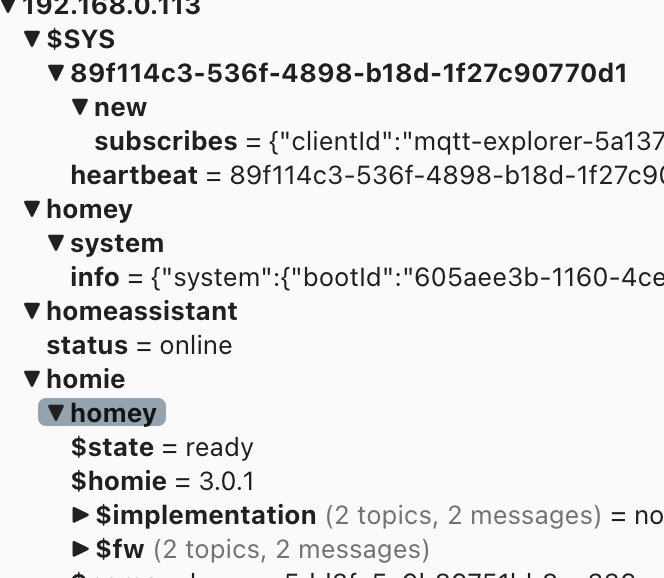Collapse the homeassistant topic arrow
The height and width of the screenshot is (578, 664).
[32, 311]
